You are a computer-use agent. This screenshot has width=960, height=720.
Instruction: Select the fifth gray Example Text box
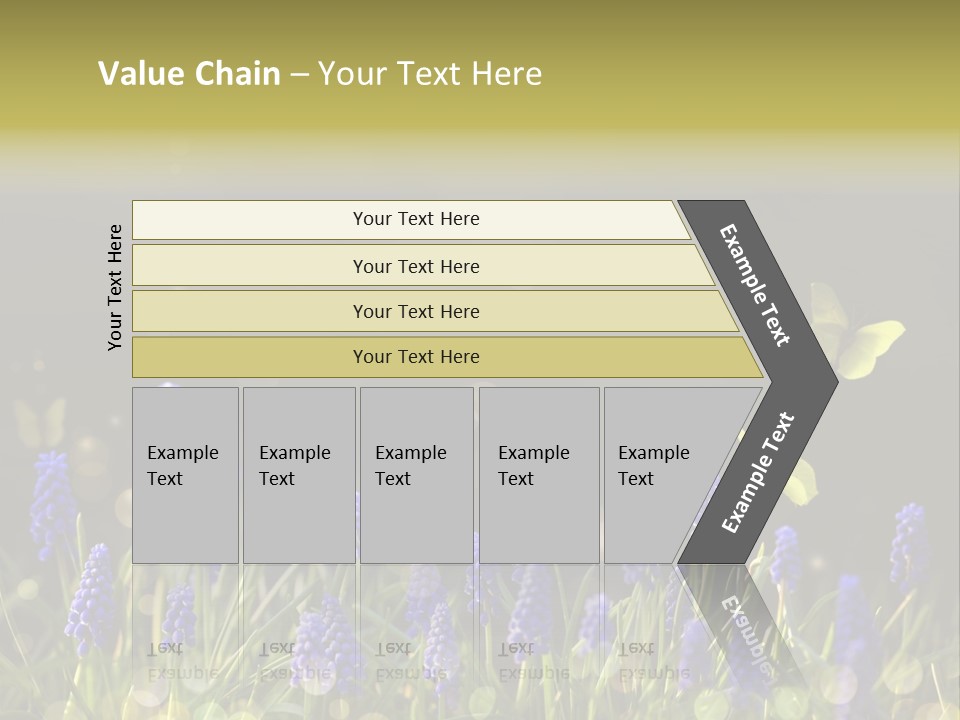coord(661,475)
